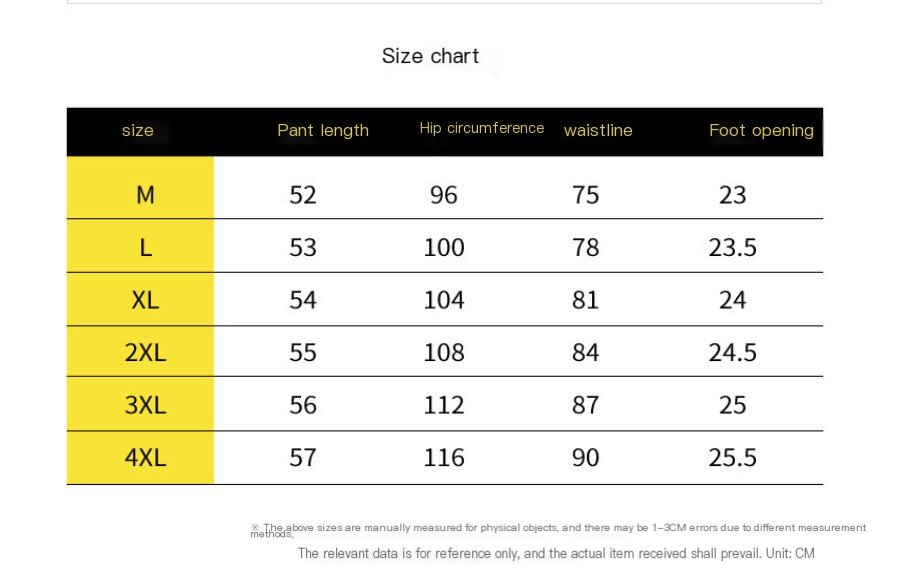
Task: Click the Size chart title
Action: coord(430,56)
